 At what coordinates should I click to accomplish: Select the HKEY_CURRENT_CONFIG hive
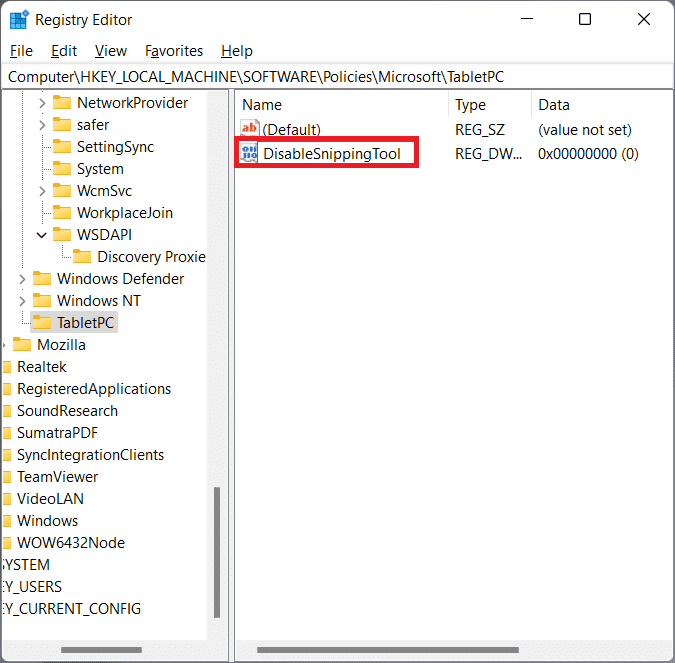[72, 608]
